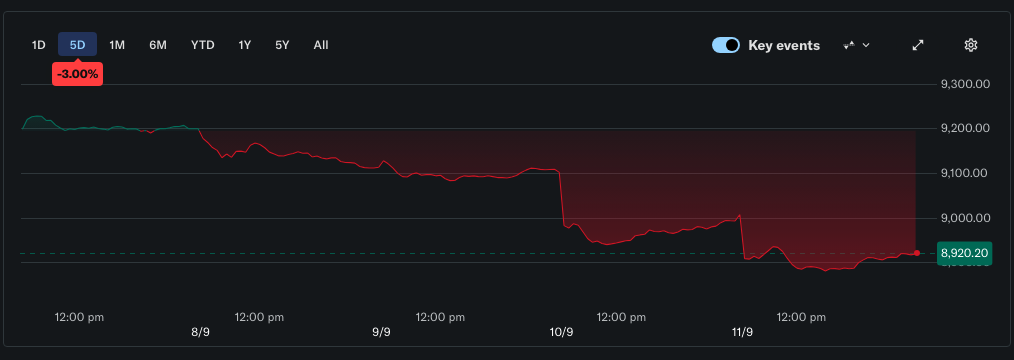Show the 5Y chart range
Screen dimensions: 1014x360
[282, 45]
